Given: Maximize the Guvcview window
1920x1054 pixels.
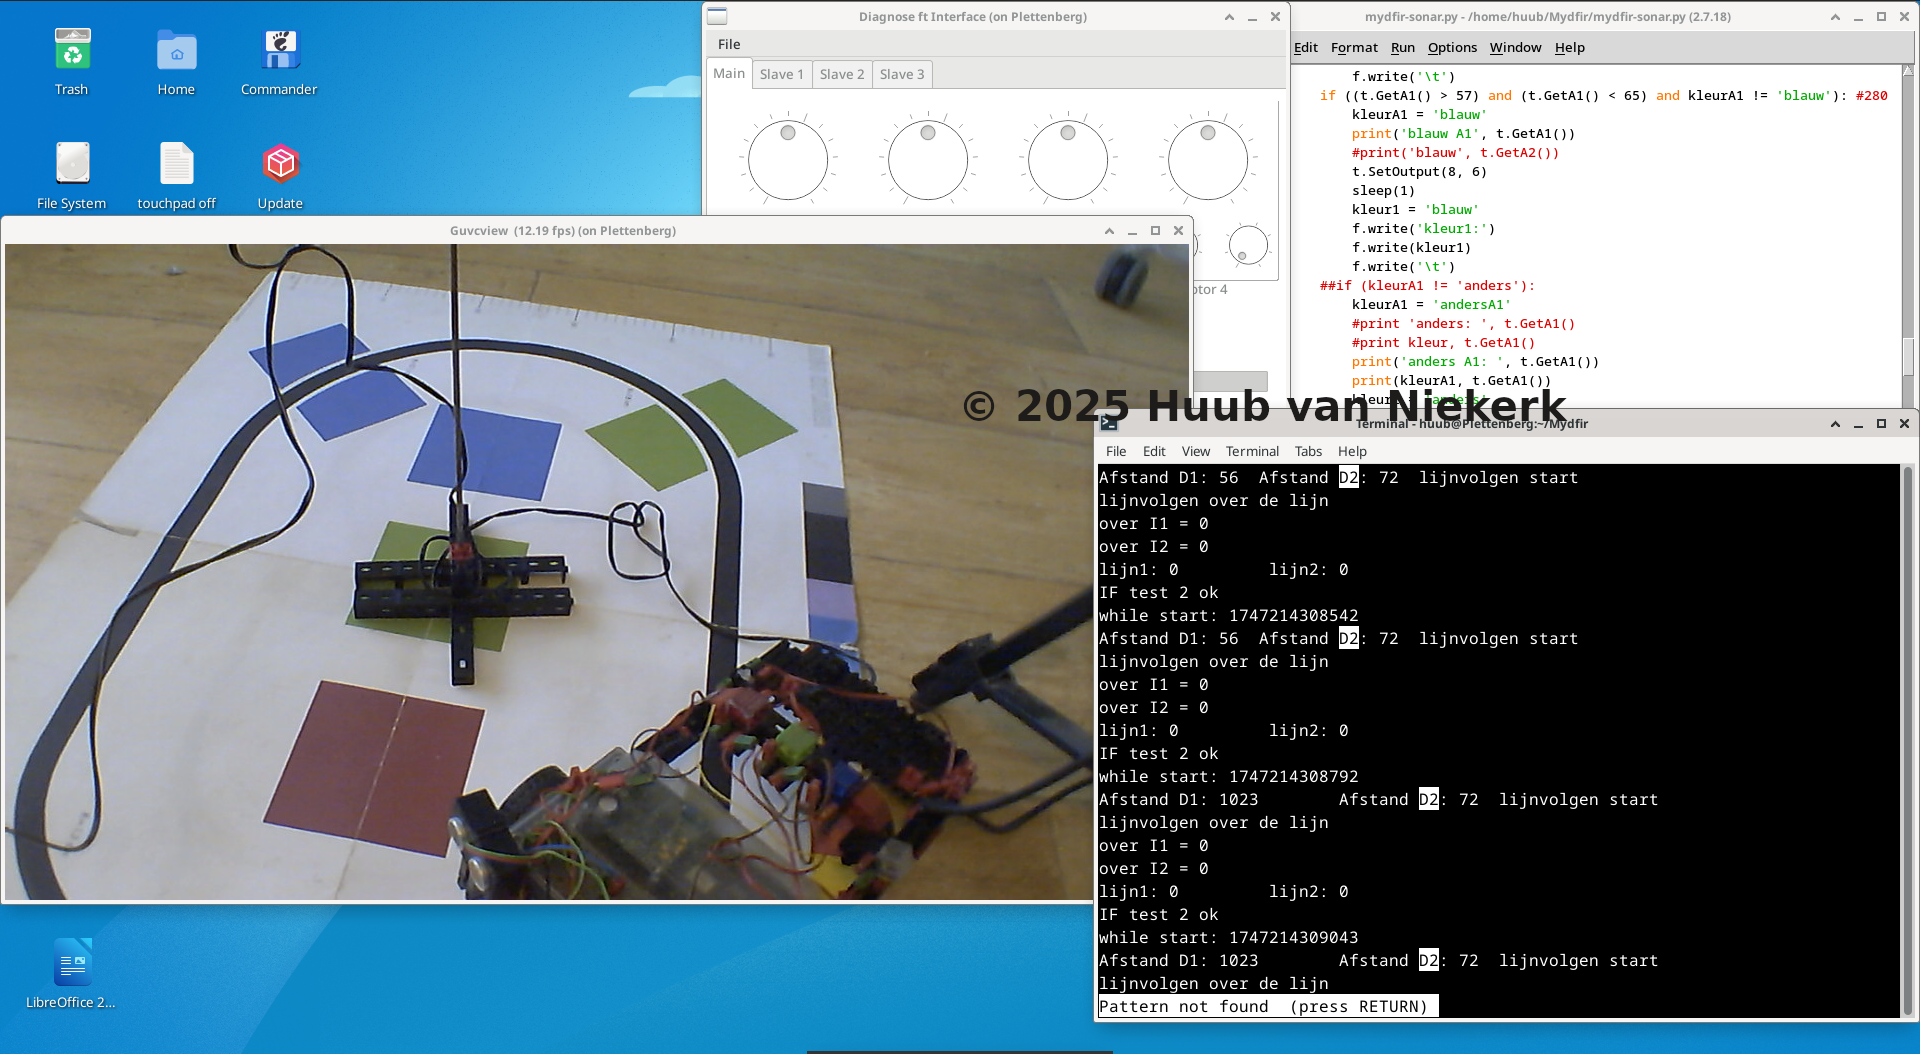Looking at the screenshot, I should click(x=1155, y=231).
